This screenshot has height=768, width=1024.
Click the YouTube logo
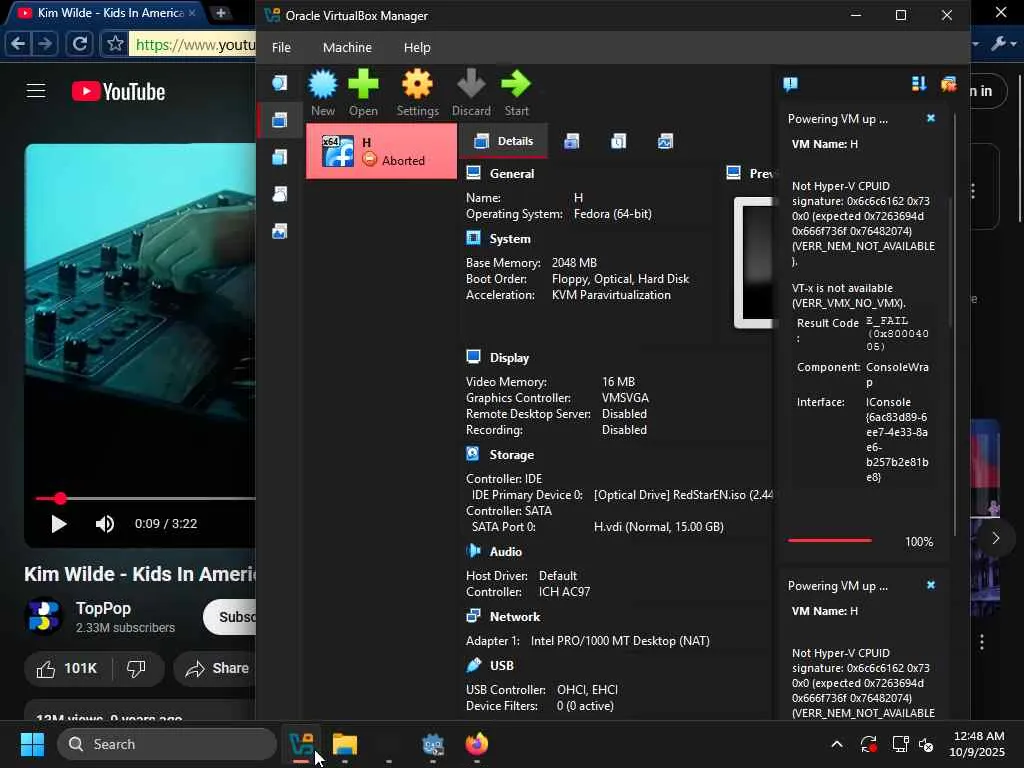coord(118,91)
